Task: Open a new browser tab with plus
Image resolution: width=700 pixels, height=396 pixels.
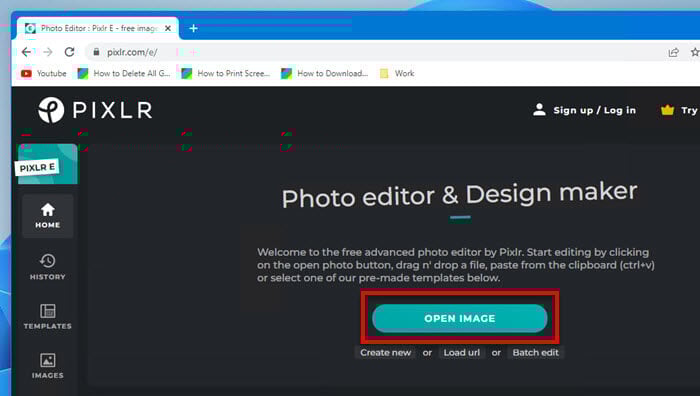Action: (x=193, y=28)
